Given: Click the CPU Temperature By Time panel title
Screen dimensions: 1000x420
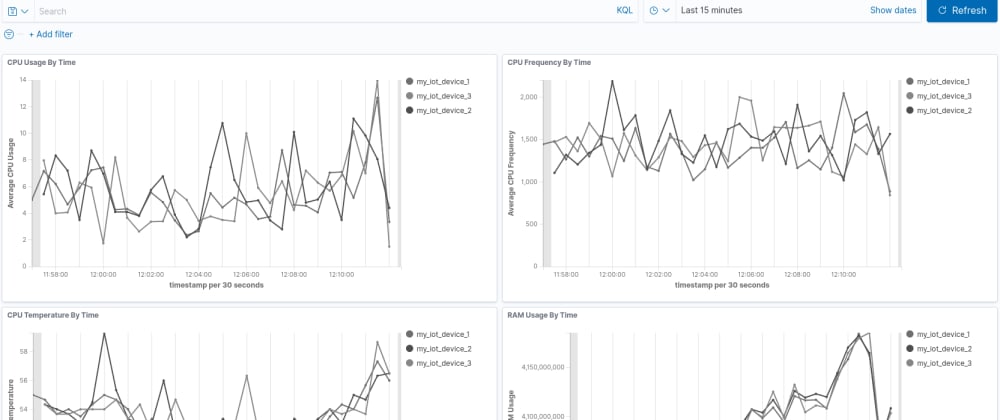Looking at the screenshot, I should pyautogui.click(x=53, y=315).
